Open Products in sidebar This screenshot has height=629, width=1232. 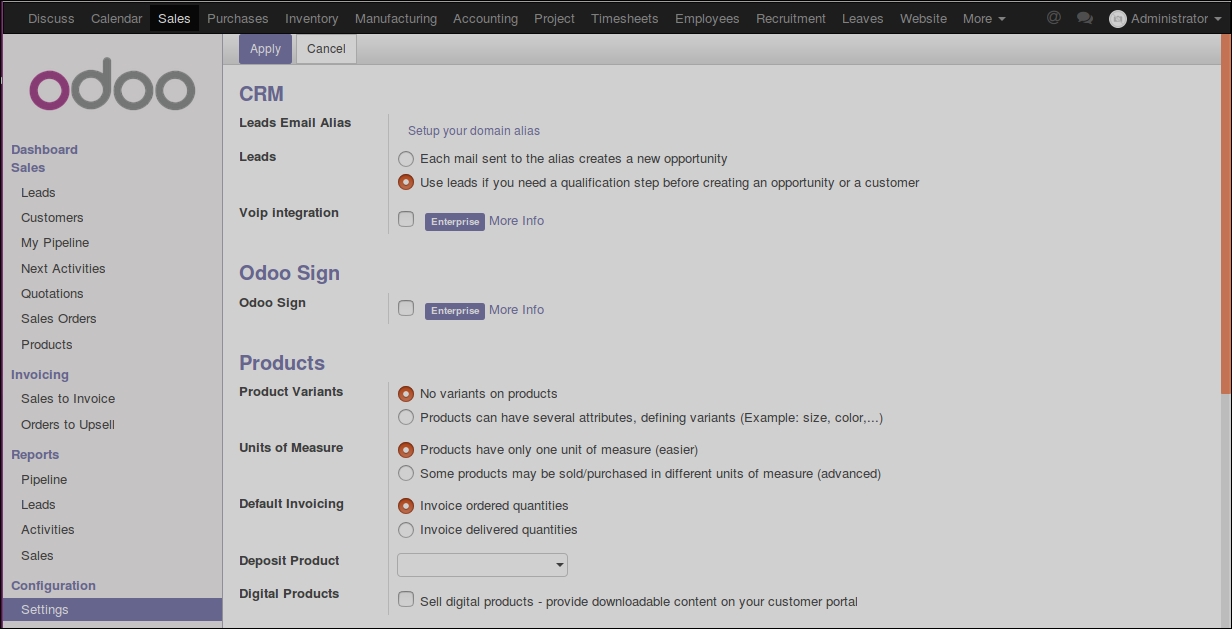tap(47, 345)
